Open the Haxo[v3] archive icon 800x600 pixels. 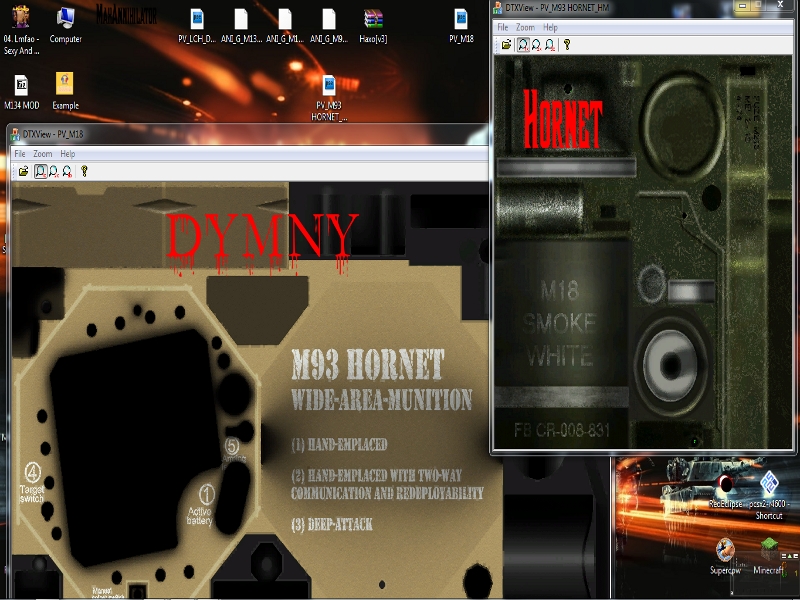(x=373, y=26)
